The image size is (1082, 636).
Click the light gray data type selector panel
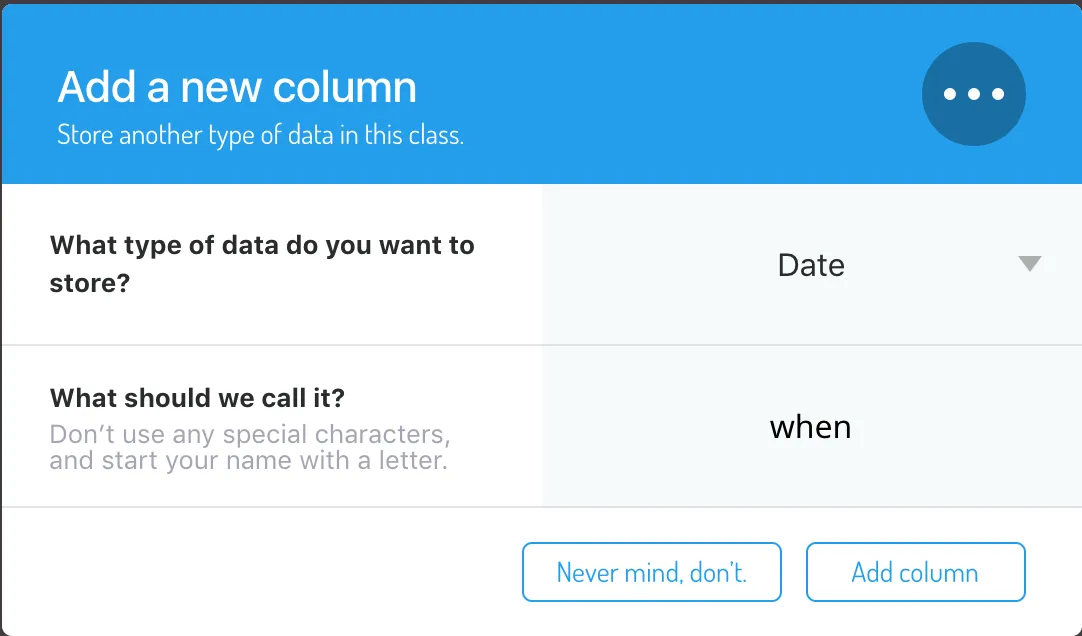[x=812, y=264]
